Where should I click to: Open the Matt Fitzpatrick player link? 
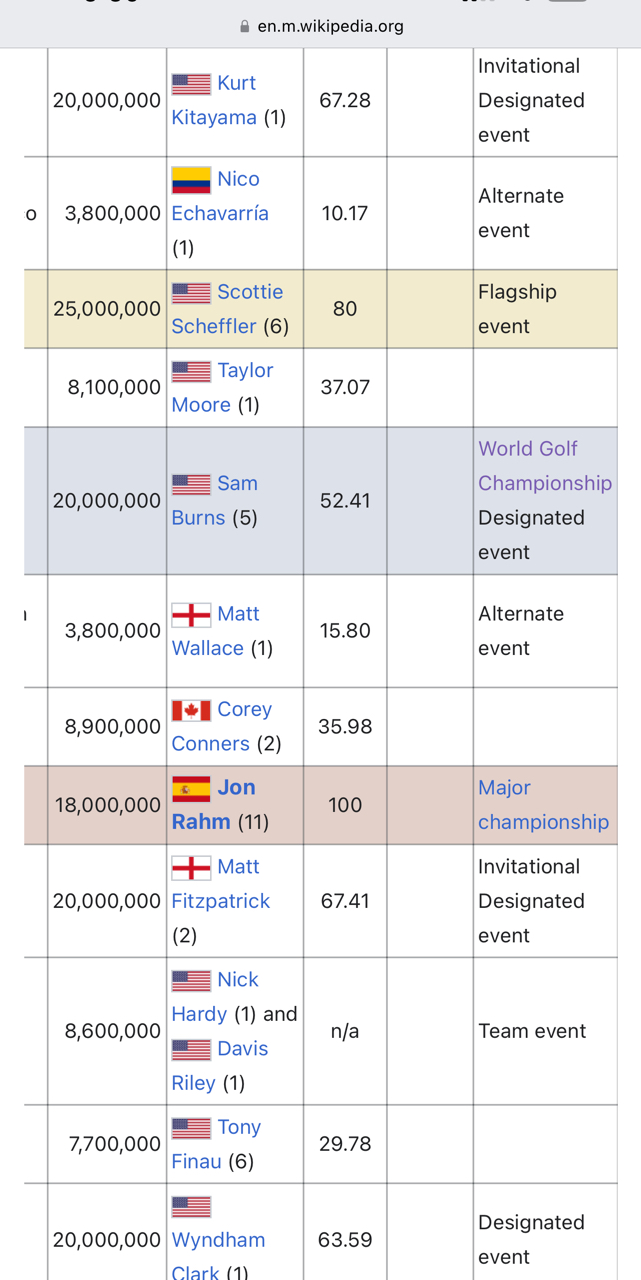pyautogui.click(x=221, y=884)
